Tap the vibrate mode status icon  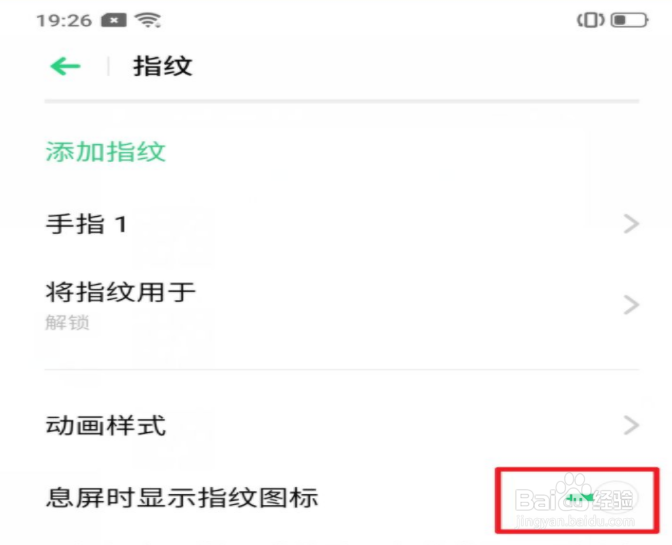[591, 20]
